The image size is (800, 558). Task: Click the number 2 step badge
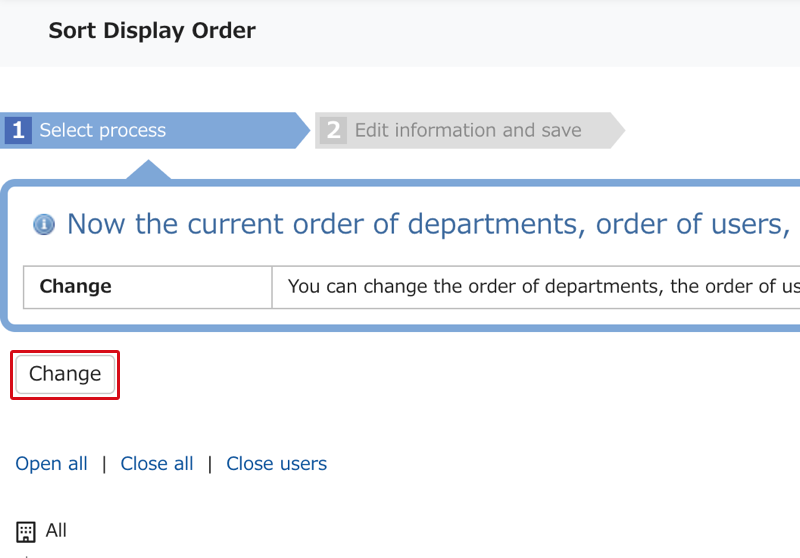pos(334,130)
